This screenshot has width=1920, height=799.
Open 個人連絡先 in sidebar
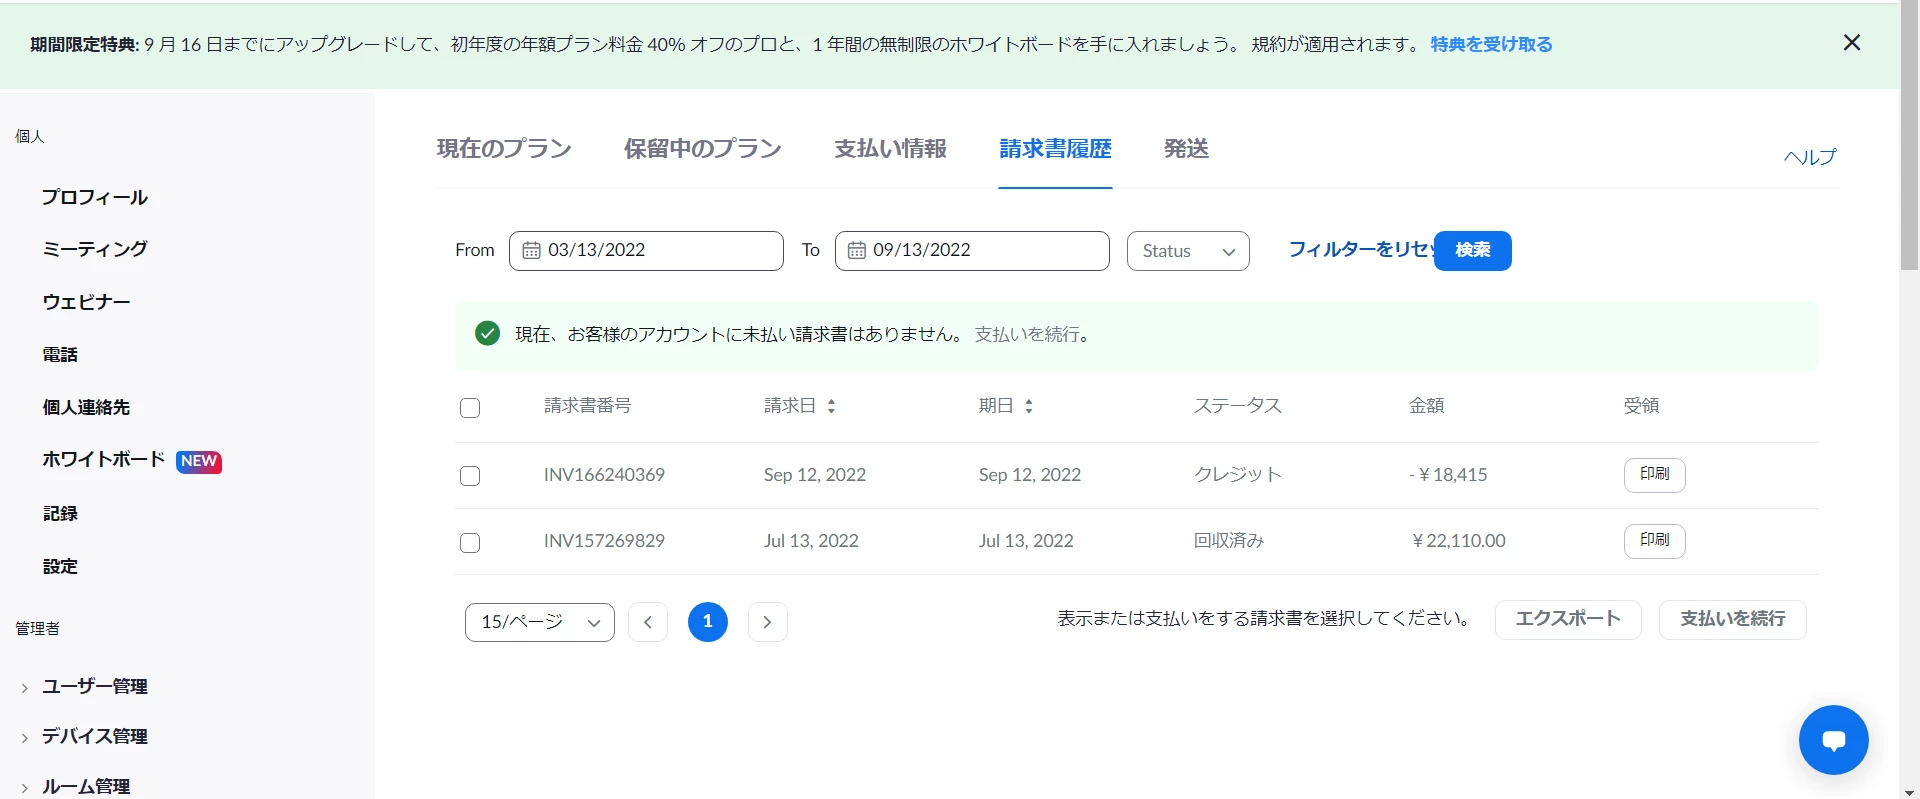pos(86,408)
